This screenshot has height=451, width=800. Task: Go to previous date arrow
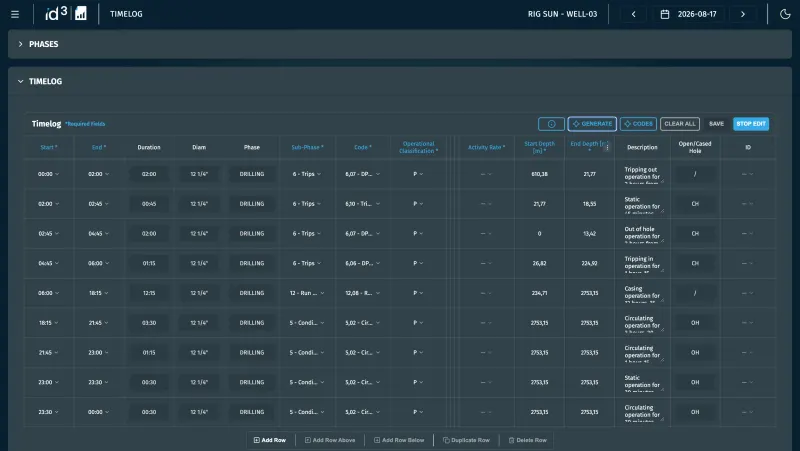pyautogui.click(x=634, y=14)
